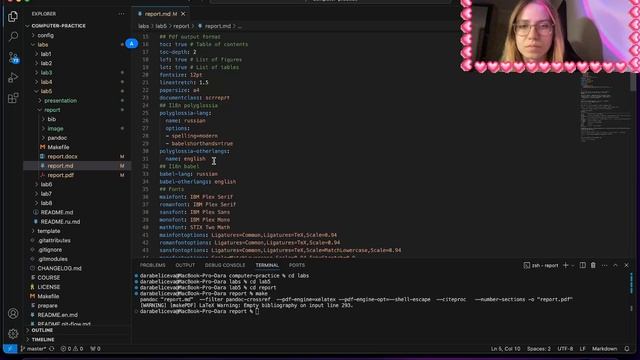Switch to the PORTS panel tab

click(297, 265)
